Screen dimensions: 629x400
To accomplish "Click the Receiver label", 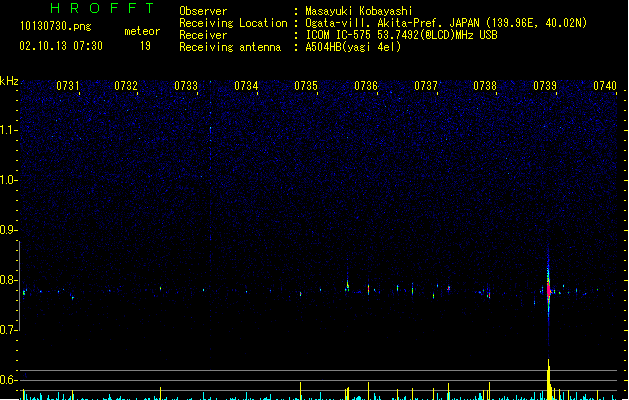I will click(x=203, y=35).
